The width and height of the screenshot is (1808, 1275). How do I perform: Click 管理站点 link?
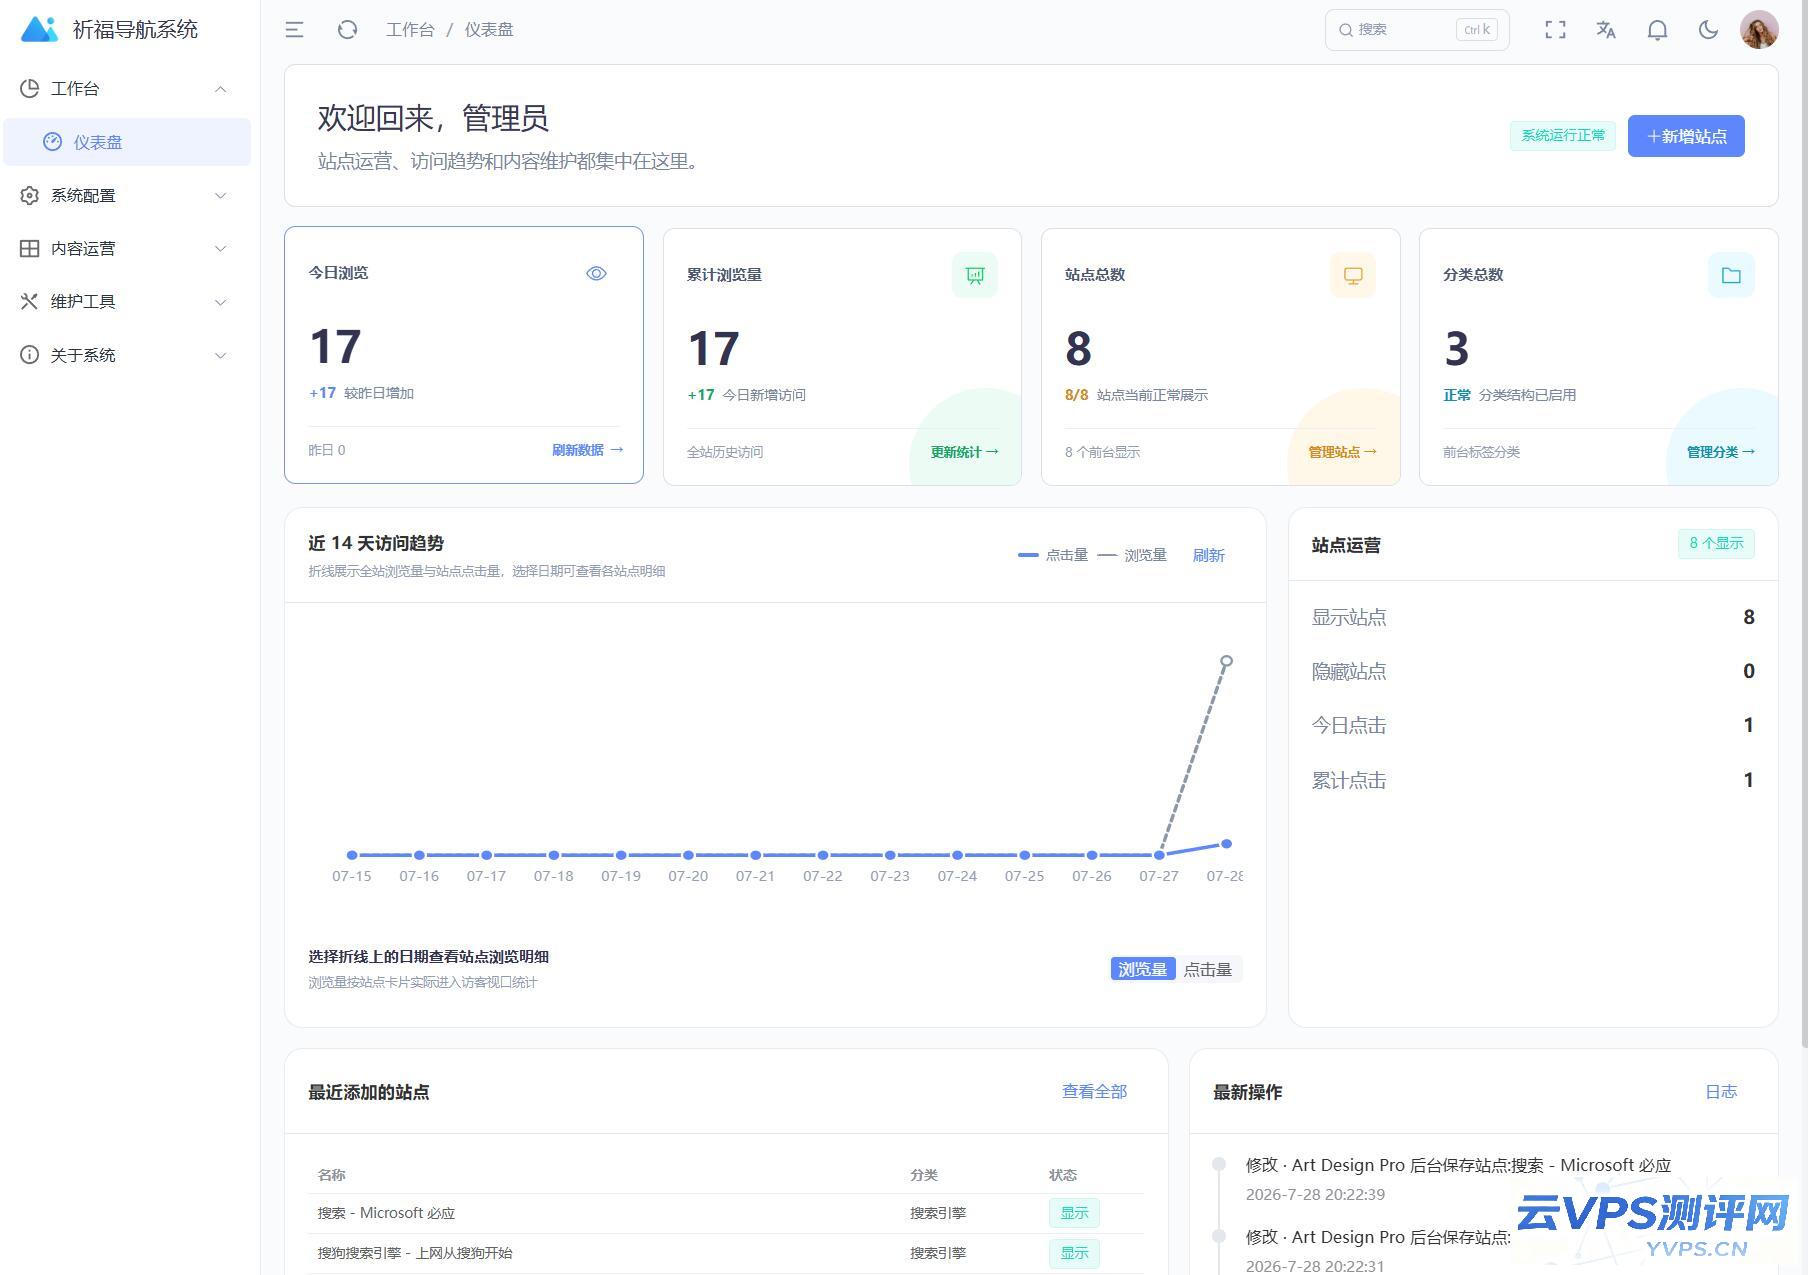coord(1342,452)
